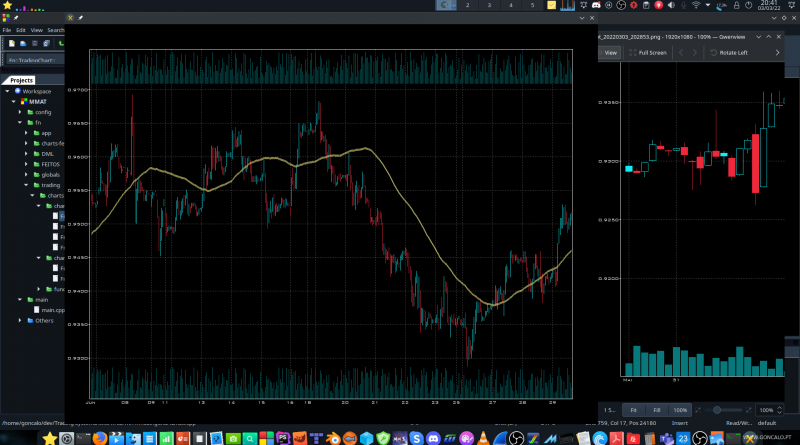800x445 pixels.
Task: Expand Gwenview toolbar overflow chevron
Action: pos(778,52)
